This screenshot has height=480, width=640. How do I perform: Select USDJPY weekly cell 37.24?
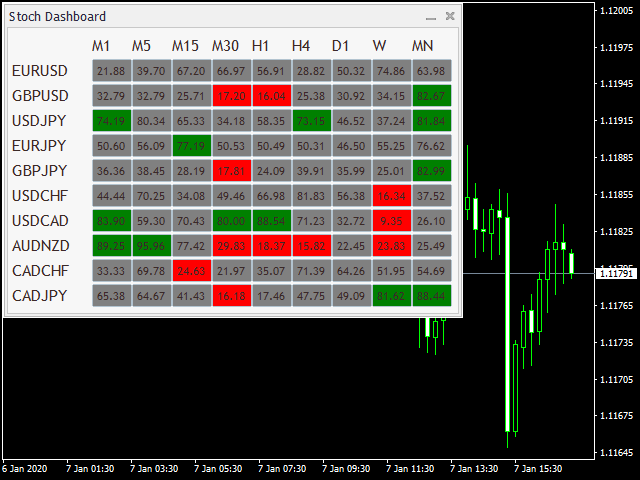click(391, 121)
